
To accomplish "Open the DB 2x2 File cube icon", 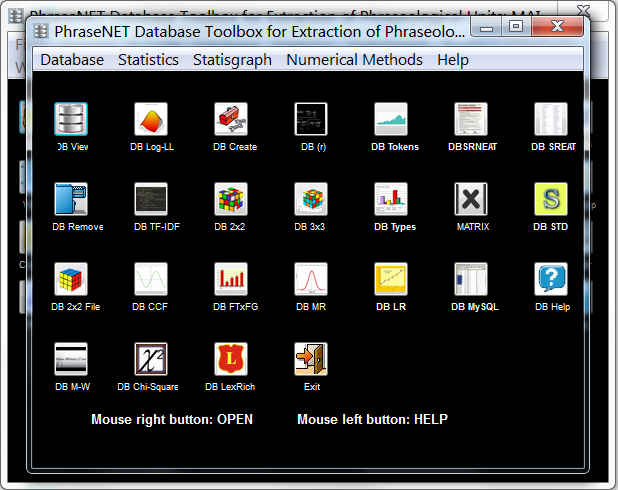I will point(71,279).
